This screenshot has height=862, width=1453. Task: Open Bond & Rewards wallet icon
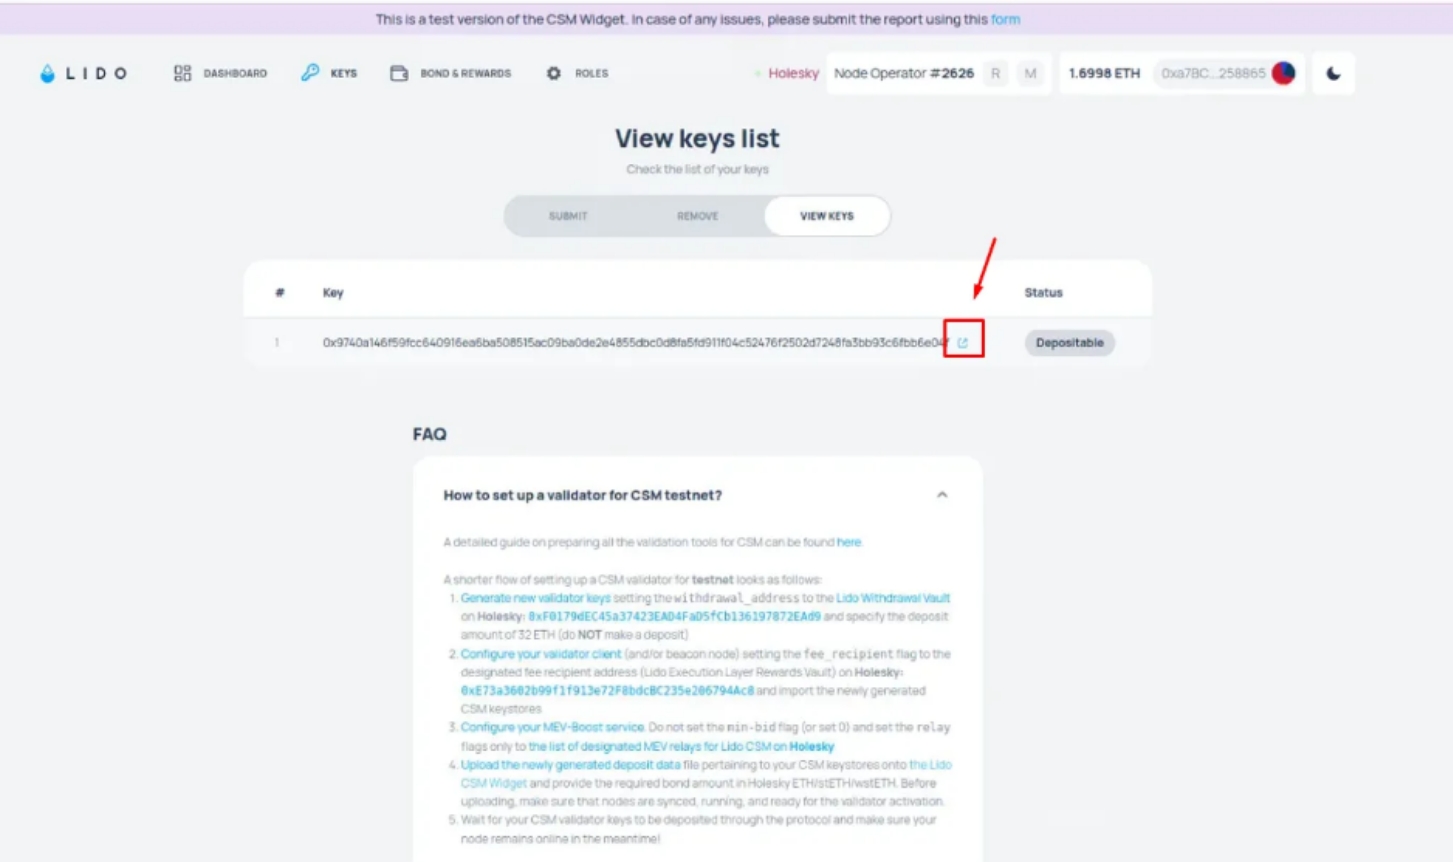tap(399, 73)
